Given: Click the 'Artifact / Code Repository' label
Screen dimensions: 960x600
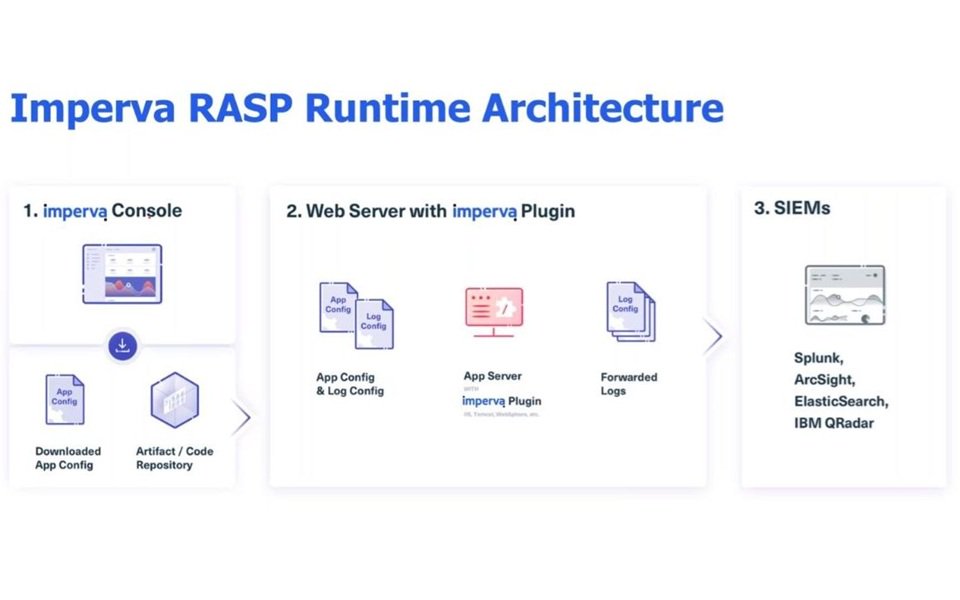Looking at the screenshot, I should pos(174,458).
